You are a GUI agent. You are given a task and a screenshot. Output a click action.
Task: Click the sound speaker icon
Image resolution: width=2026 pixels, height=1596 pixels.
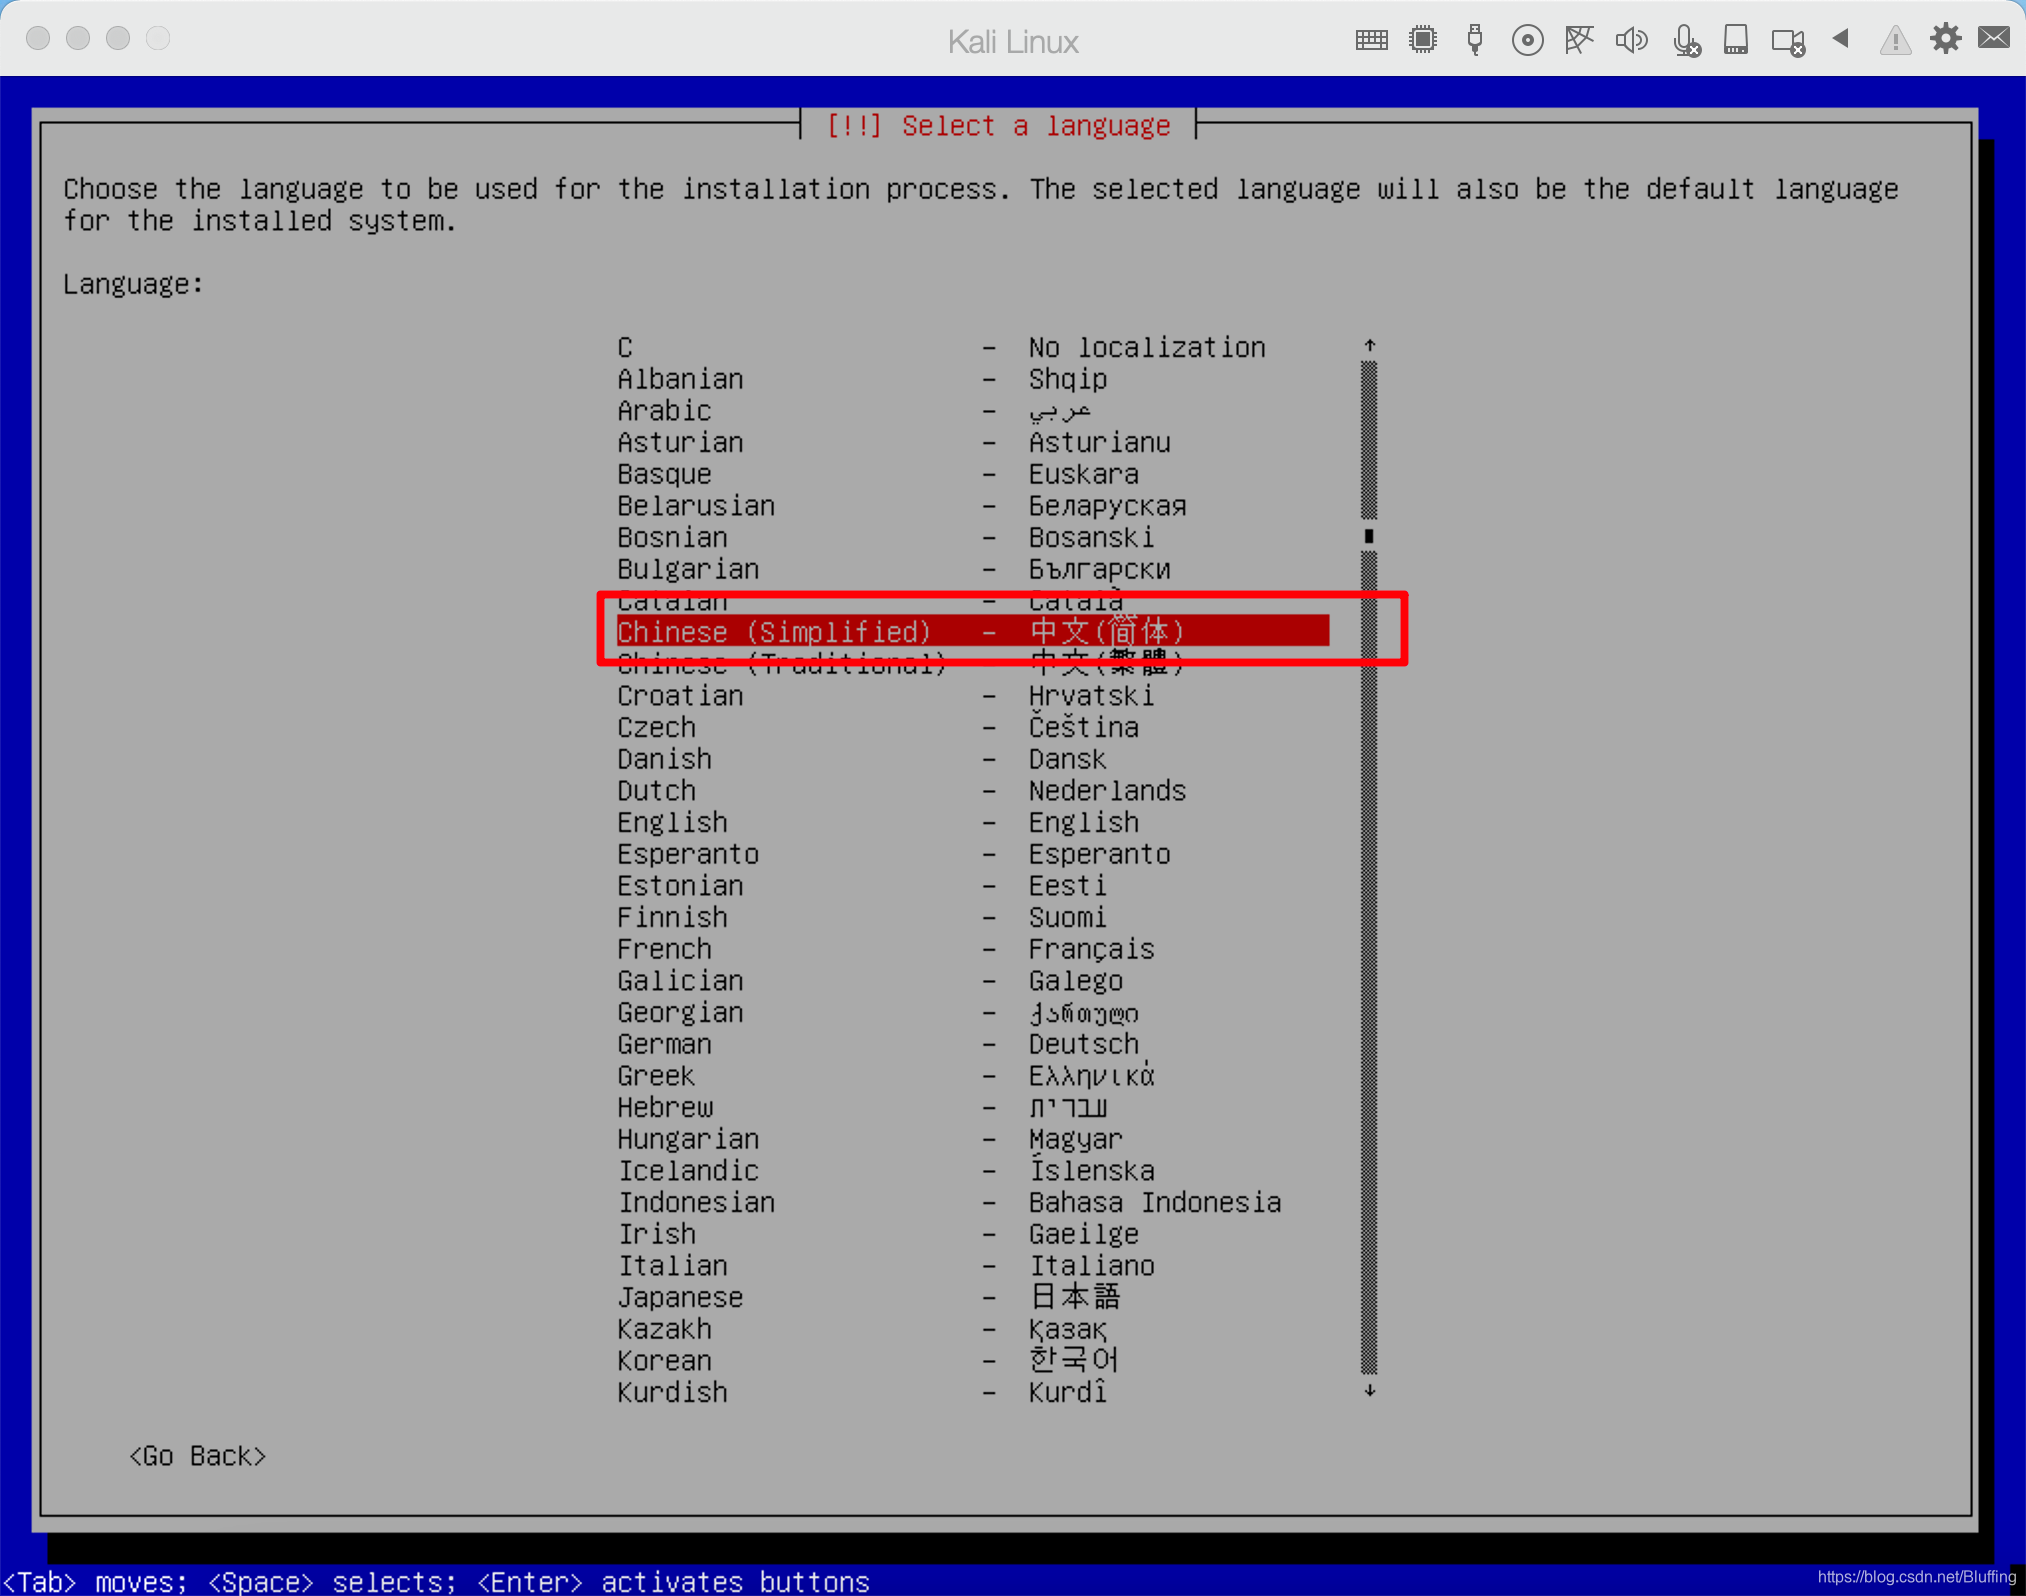[1631, 40]
